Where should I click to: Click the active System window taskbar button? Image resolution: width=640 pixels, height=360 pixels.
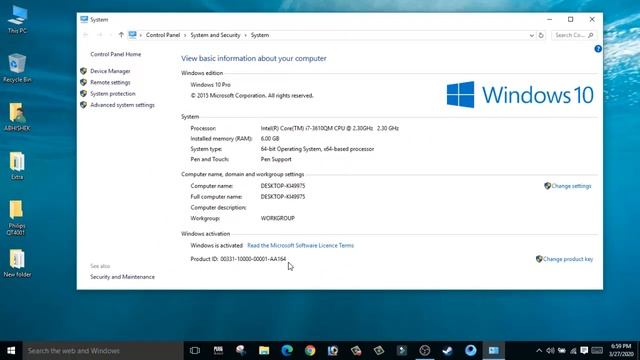pos(493,351)
